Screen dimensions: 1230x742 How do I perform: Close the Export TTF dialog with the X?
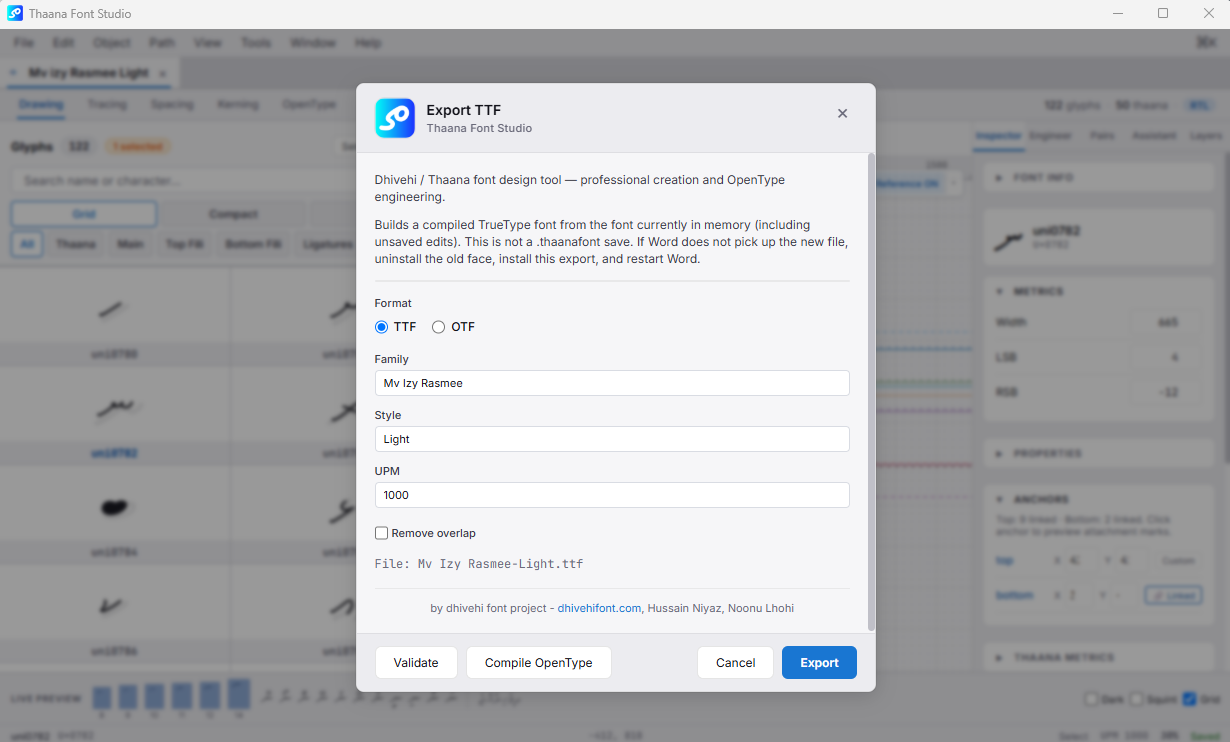tap(842, 114)
